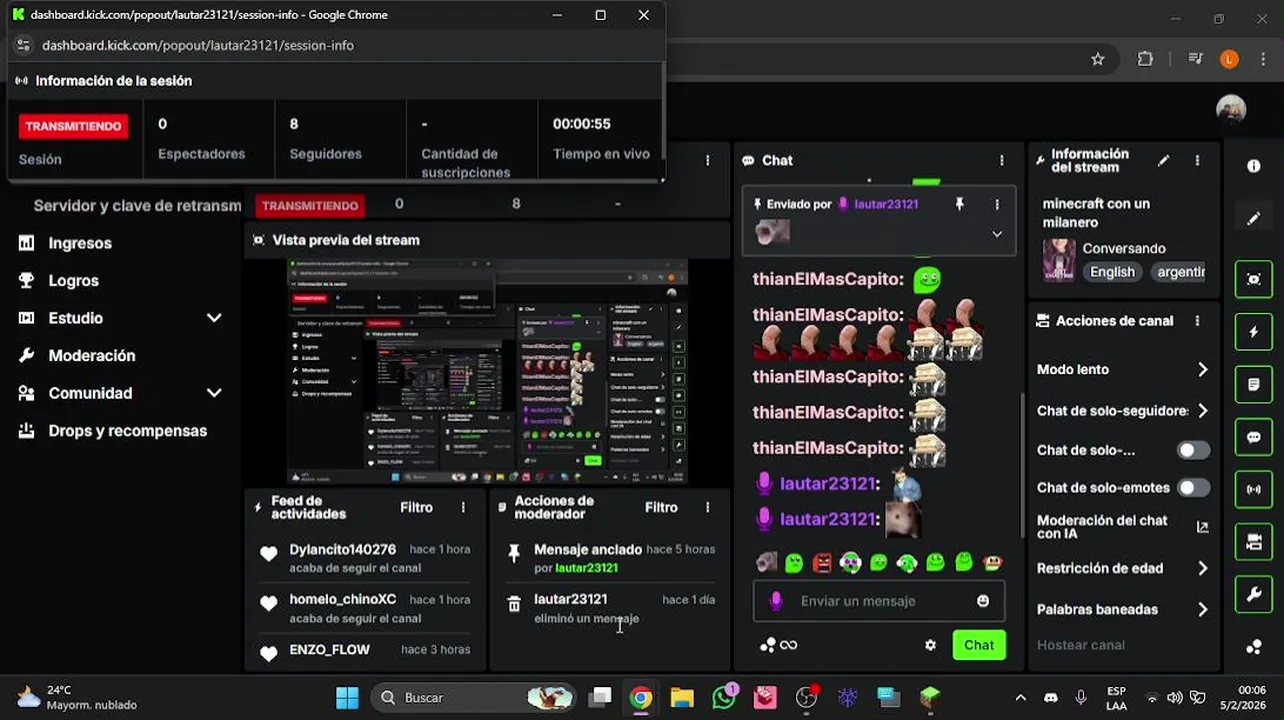Click the Kick dots icon at sidebar bottom

(x=1253, y=646)
